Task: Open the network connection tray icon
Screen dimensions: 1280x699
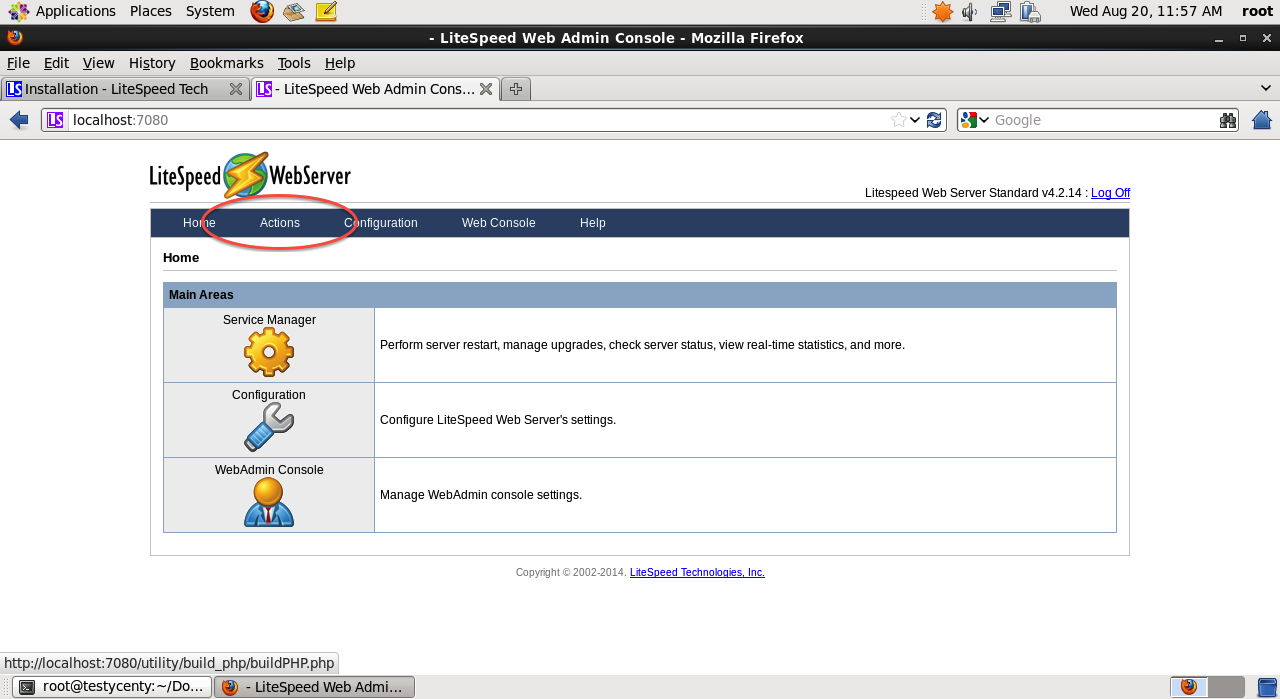Action: [1001, 11]
